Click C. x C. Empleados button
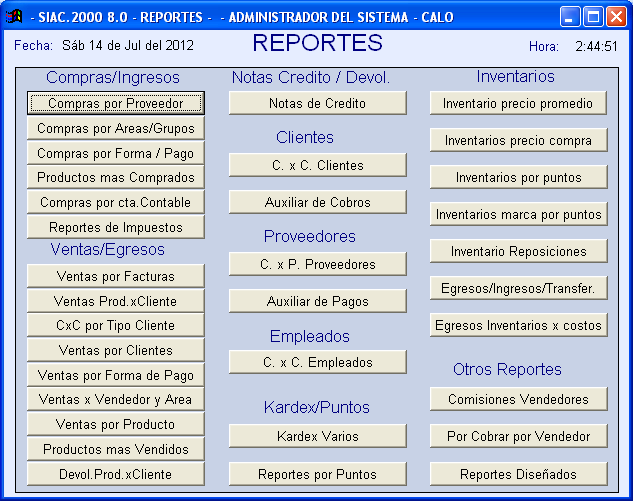 pyautogui.click(x=317, y=363)
